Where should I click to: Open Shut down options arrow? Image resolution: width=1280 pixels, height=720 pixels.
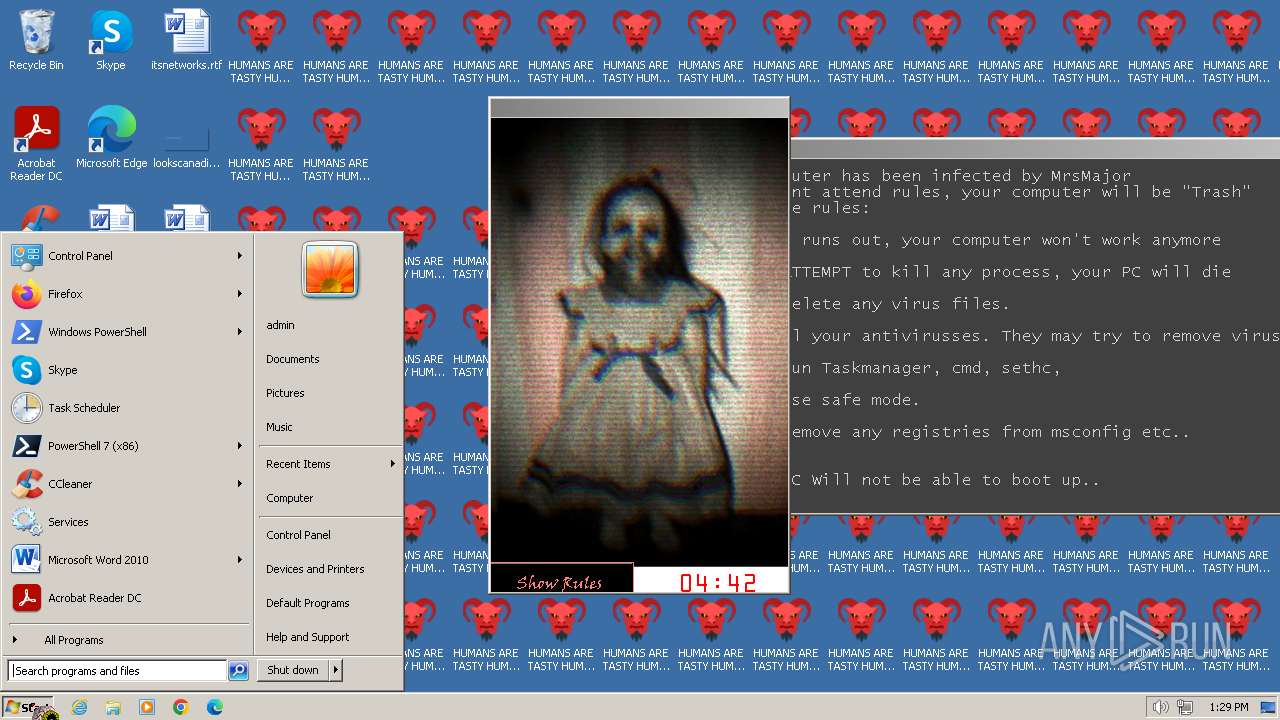[x=336, y=671]
